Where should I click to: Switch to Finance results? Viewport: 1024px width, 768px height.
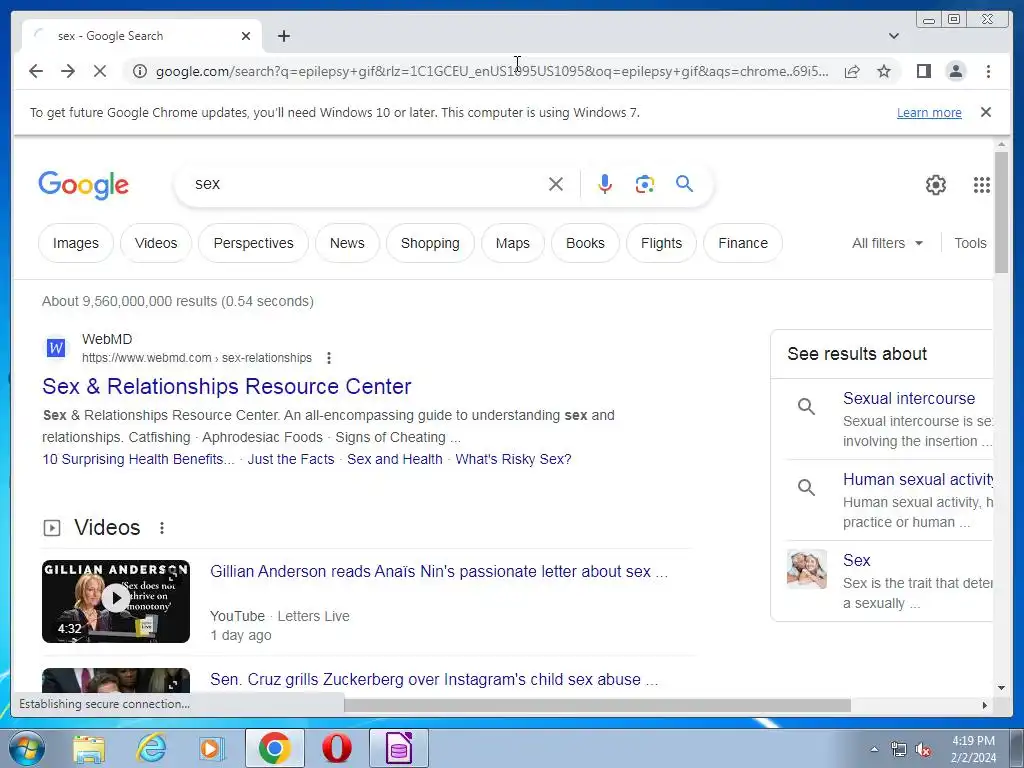pyautogui.click(x=743, y=243)
